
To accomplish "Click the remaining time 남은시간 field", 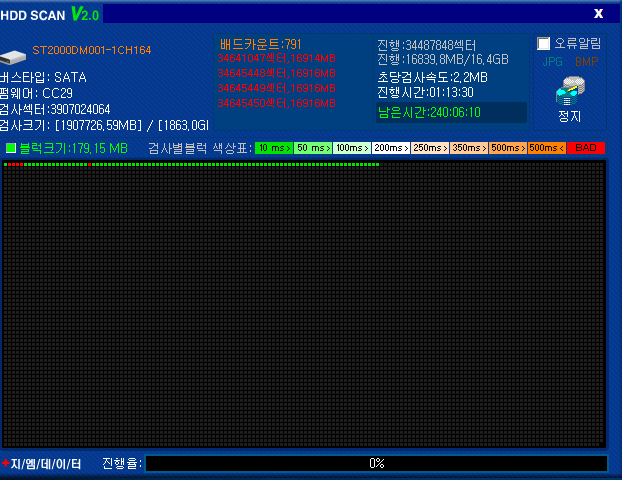I will click(x=429, y=112).
